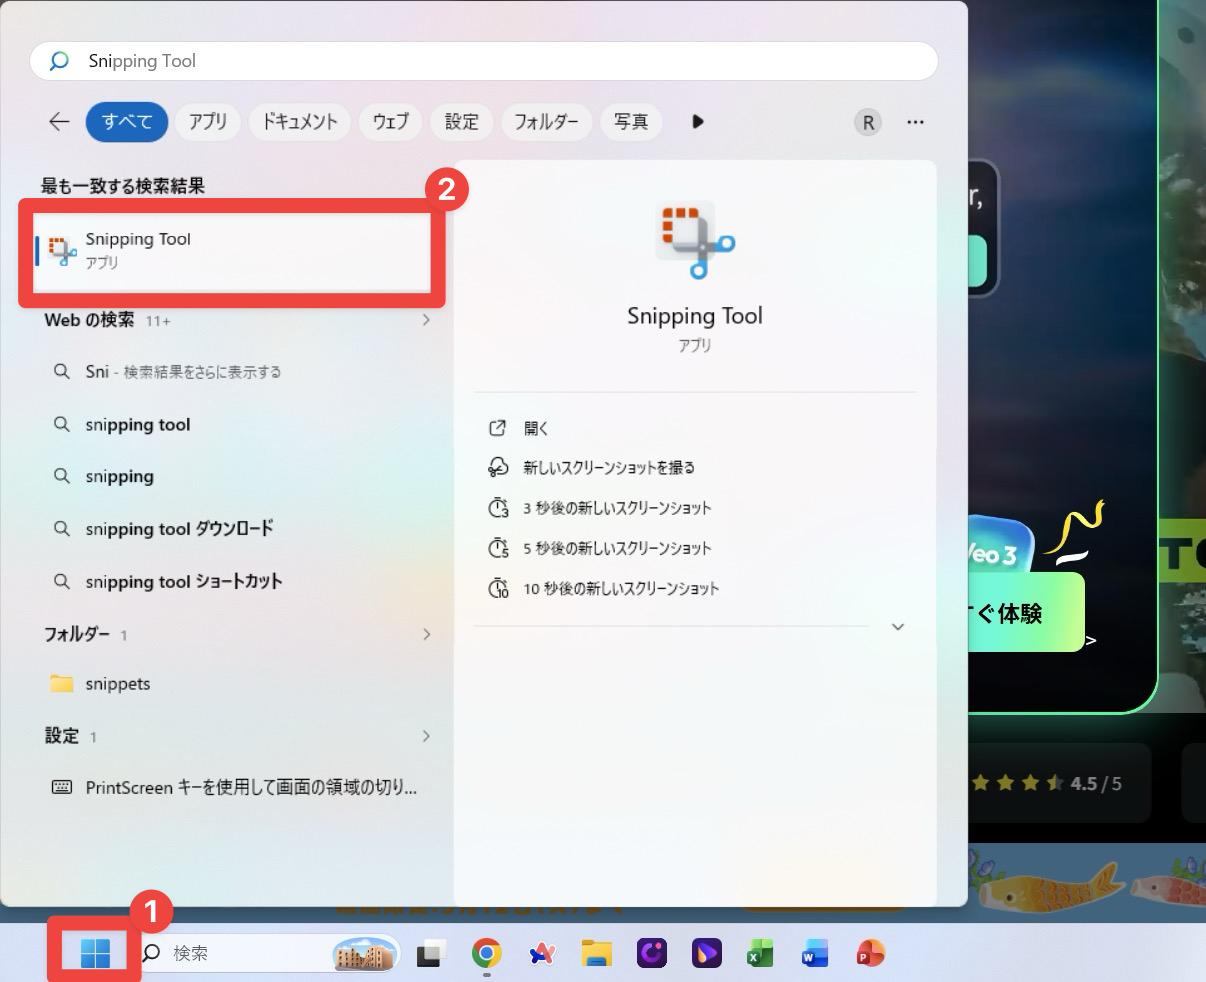The width and height of the screenshot is (1206, 982).
Task: Expand the フォルダー section arrow
Action: (x=426, y=634)
